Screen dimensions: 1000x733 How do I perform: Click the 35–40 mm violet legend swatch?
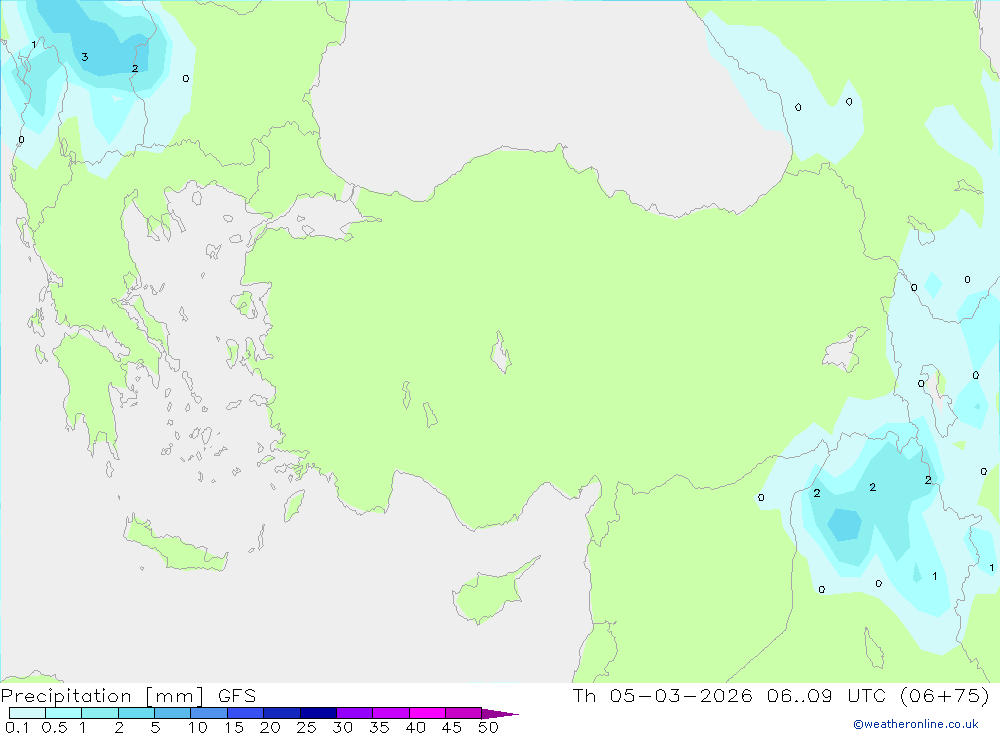tap(391, 713)
